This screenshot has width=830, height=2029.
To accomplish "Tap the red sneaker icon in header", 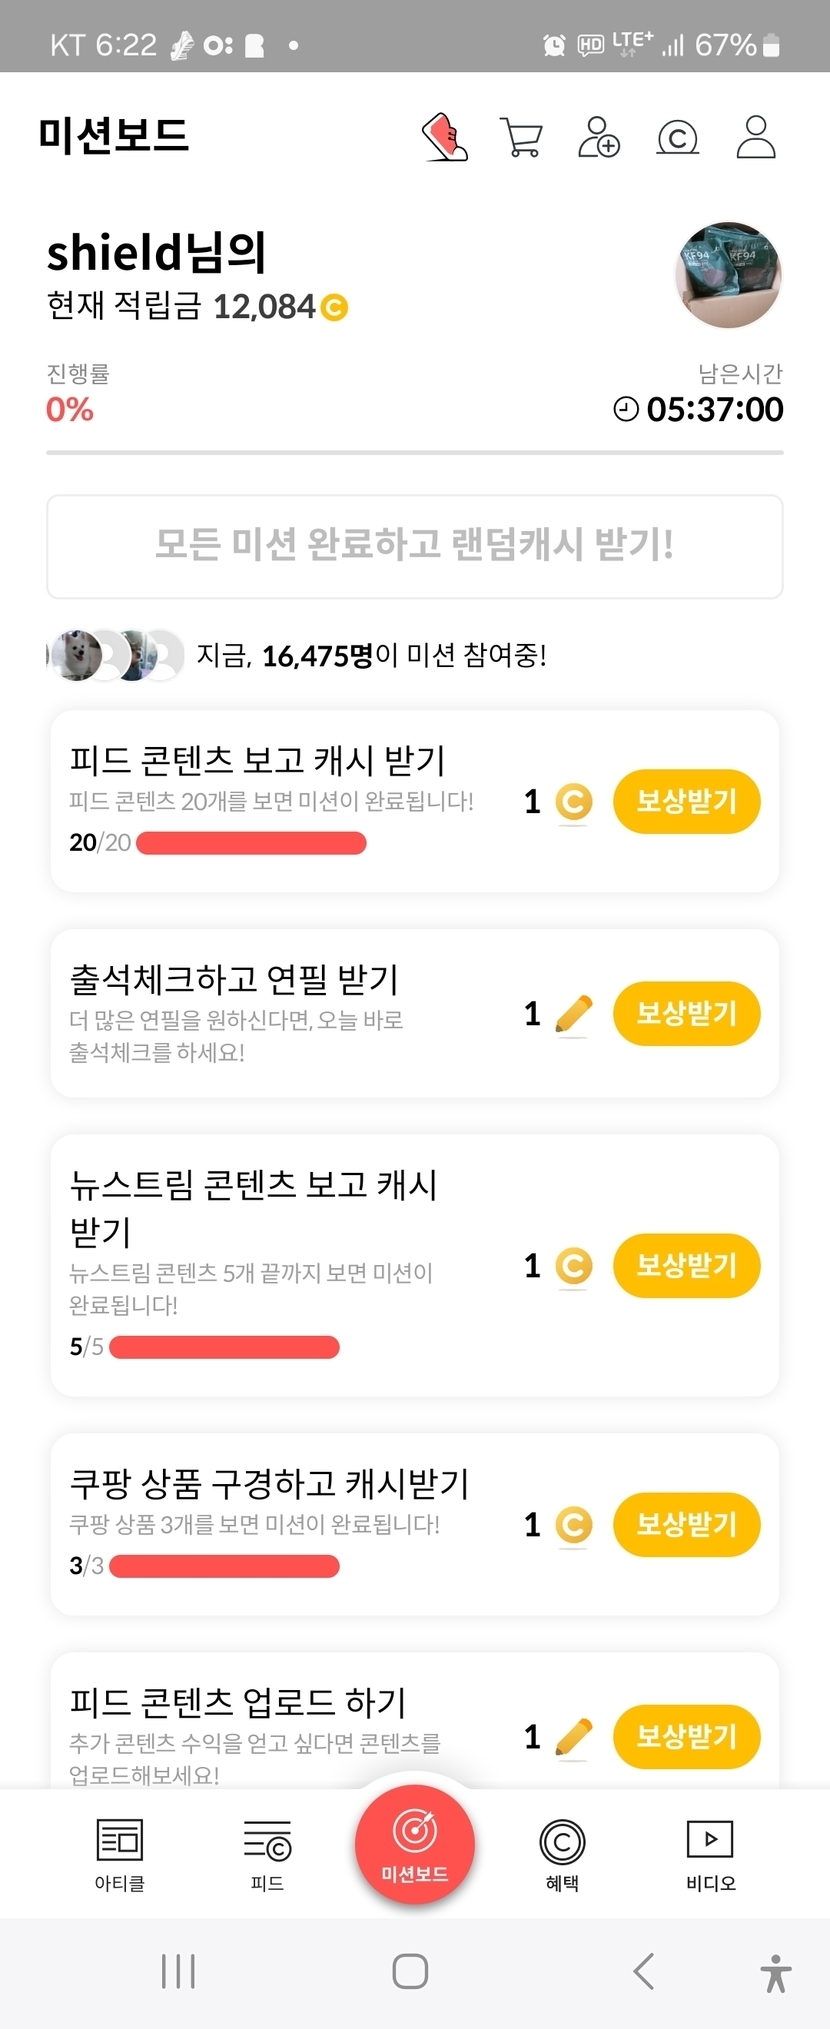I will pos(445,137).
